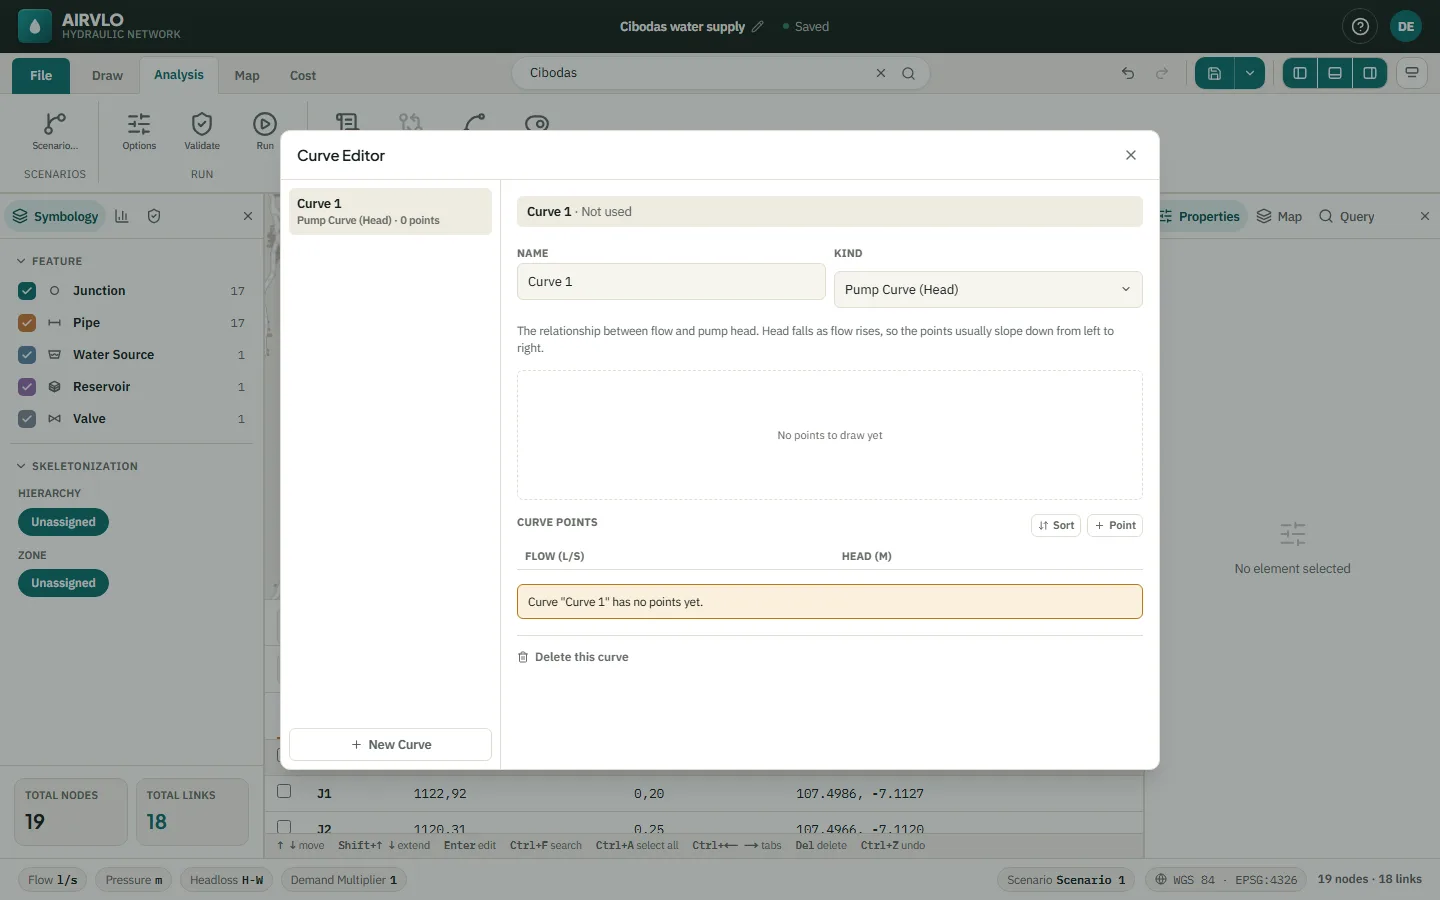Open the save options dropdown arrow

pyautogui.click(x=1250, y=73)
